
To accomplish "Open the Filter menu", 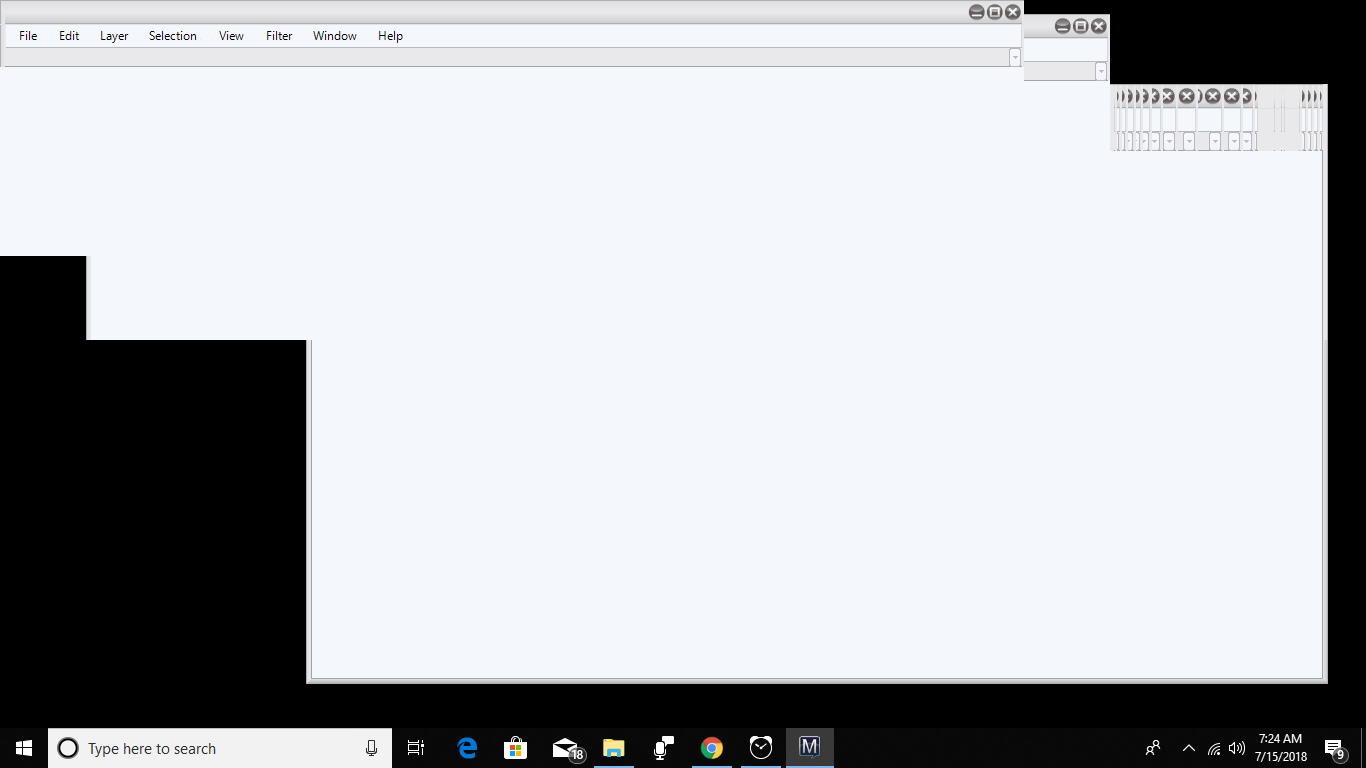I will (278, 35).
